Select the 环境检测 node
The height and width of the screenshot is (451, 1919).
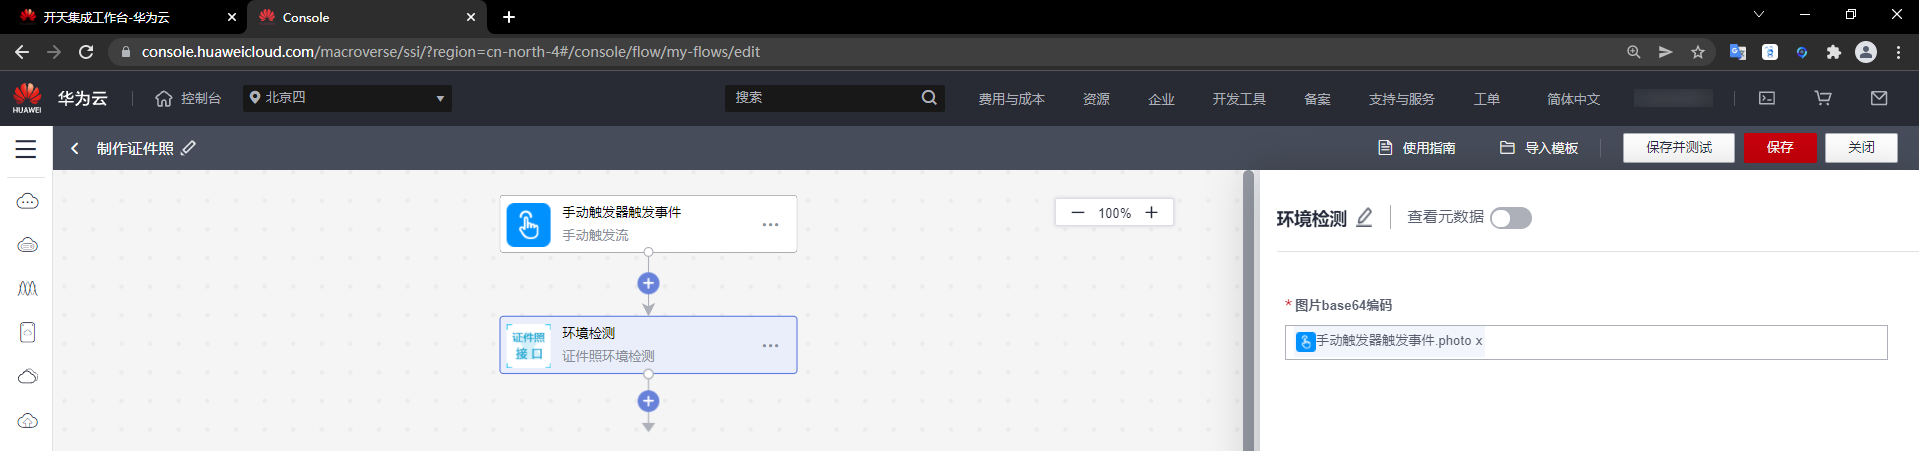[x=648, y=345]
